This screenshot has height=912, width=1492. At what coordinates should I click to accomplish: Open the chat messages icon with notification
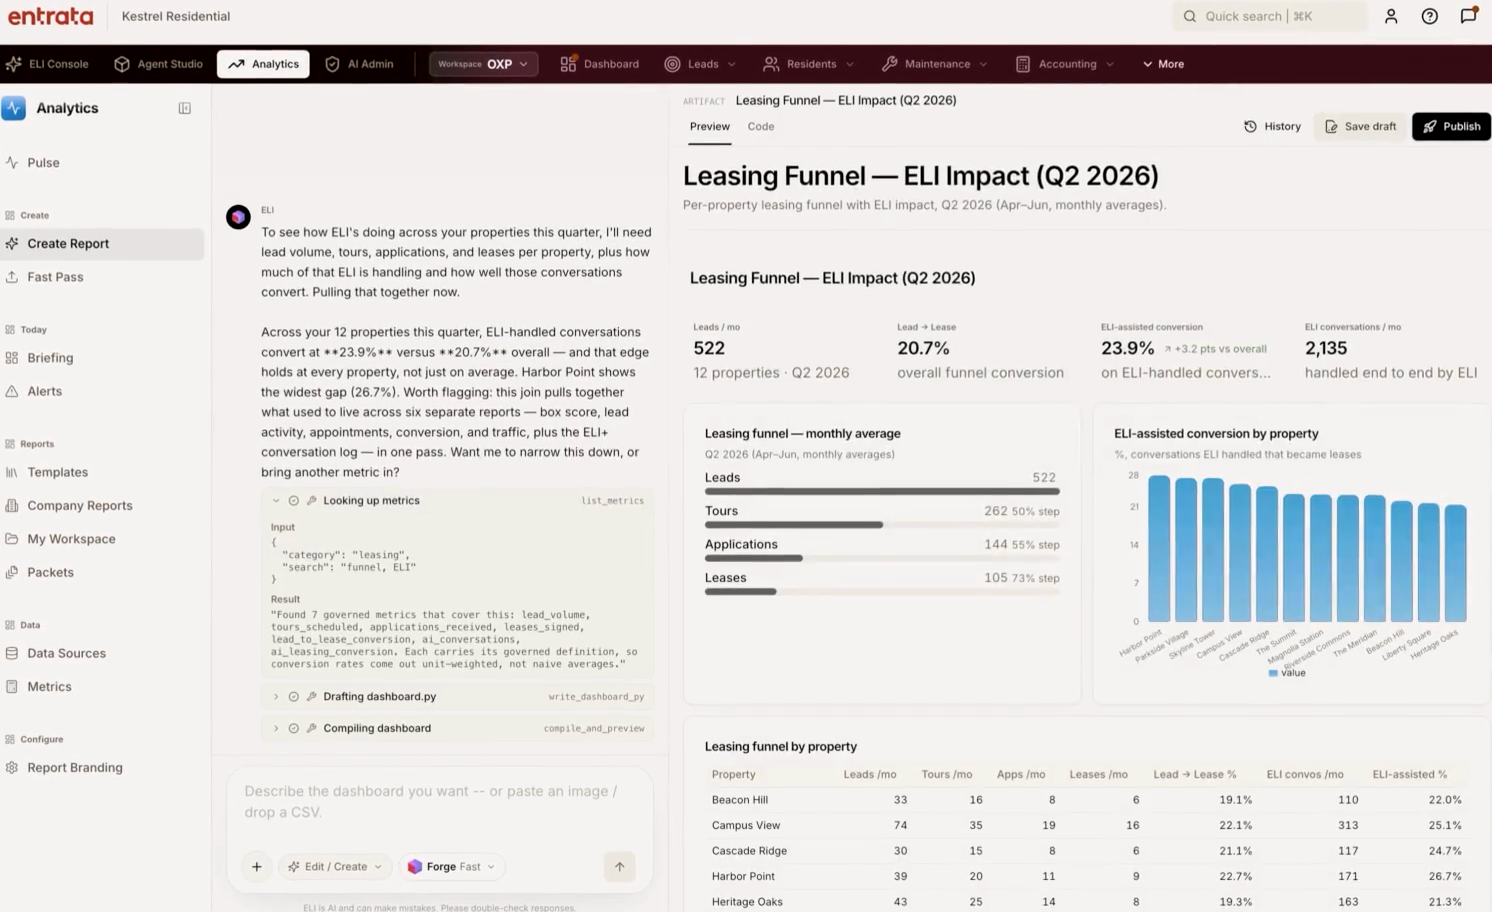pyautogui.click(x=1468, y=16)
